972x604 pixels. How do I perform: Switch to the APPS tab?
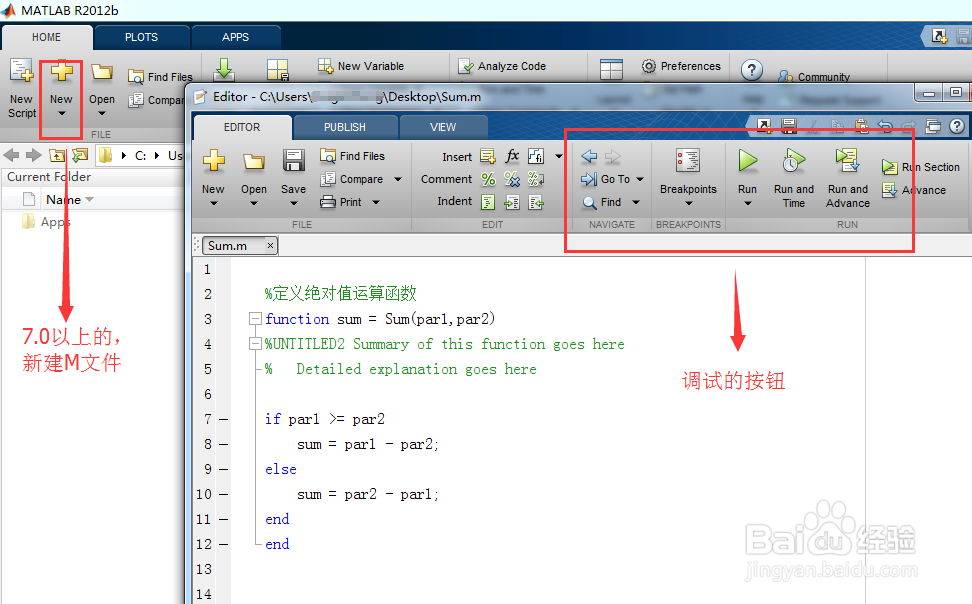point(236,37)
